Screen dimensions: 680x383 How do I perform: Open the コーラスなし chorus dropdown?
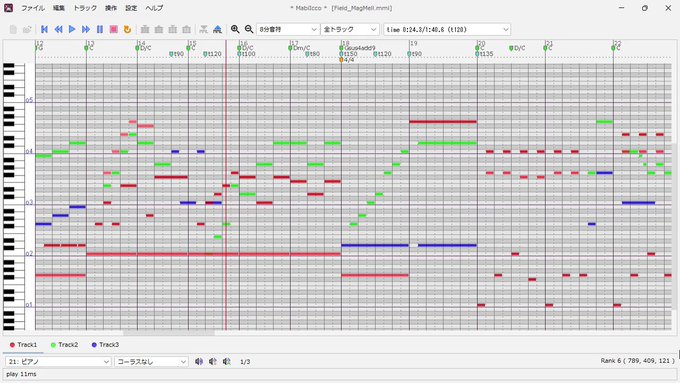point(151,361)
